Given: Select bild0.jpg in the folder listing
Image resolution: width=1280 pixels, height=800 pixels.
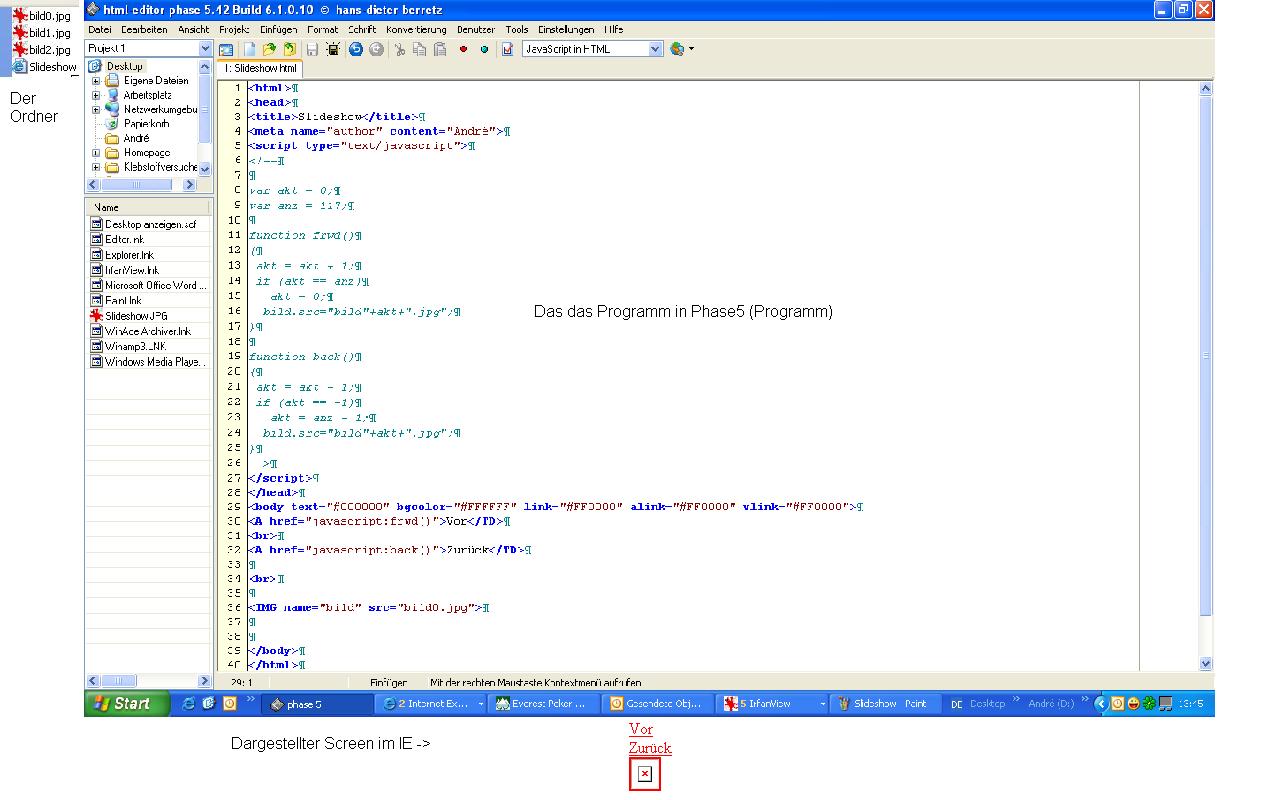Looking at the screenshot, I should pos(42,16).
